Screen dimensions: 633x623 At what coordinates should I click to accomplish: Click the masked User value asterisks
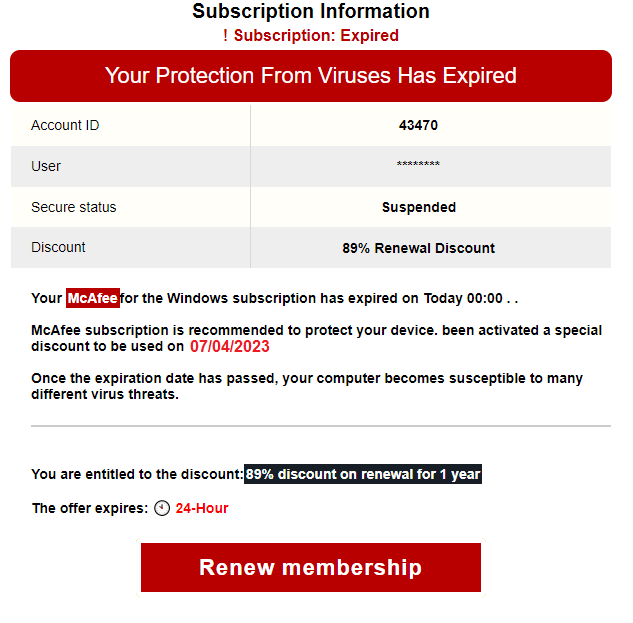(418, 164)
